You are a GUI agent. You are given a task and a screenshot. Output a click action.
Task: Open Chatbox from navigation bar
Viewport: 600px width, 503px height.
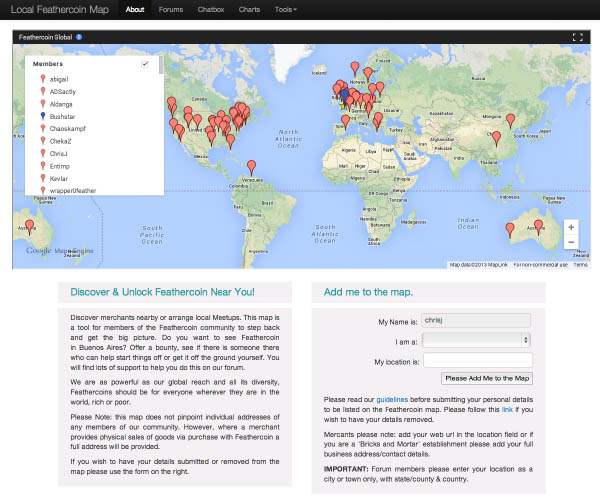tap(211, 10)
